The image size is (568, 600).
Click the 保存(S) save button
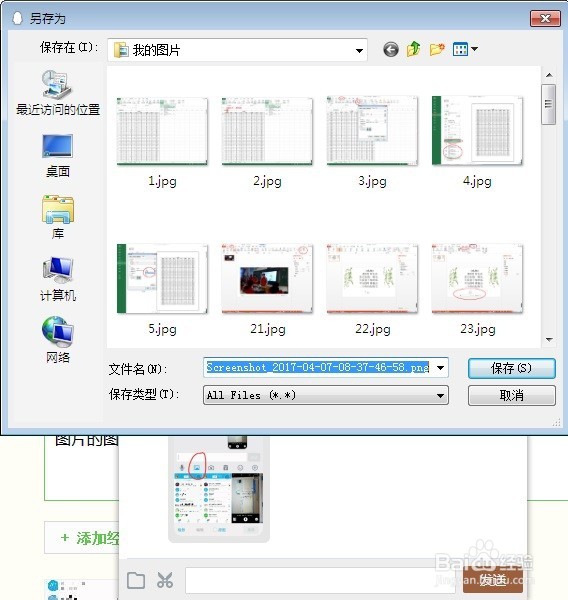click(x=511, y=368)
